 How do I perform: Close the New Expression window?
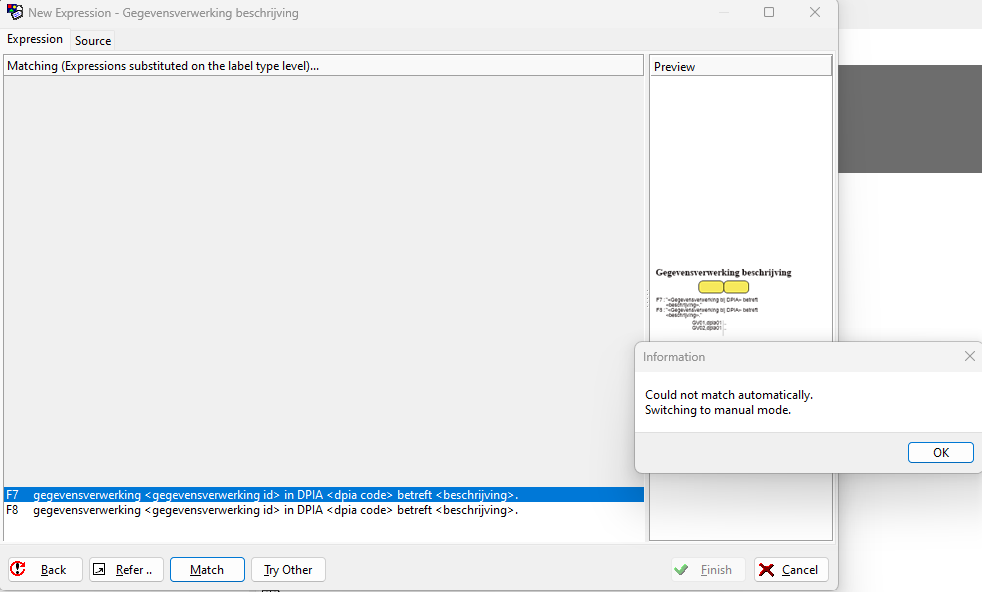815,13
